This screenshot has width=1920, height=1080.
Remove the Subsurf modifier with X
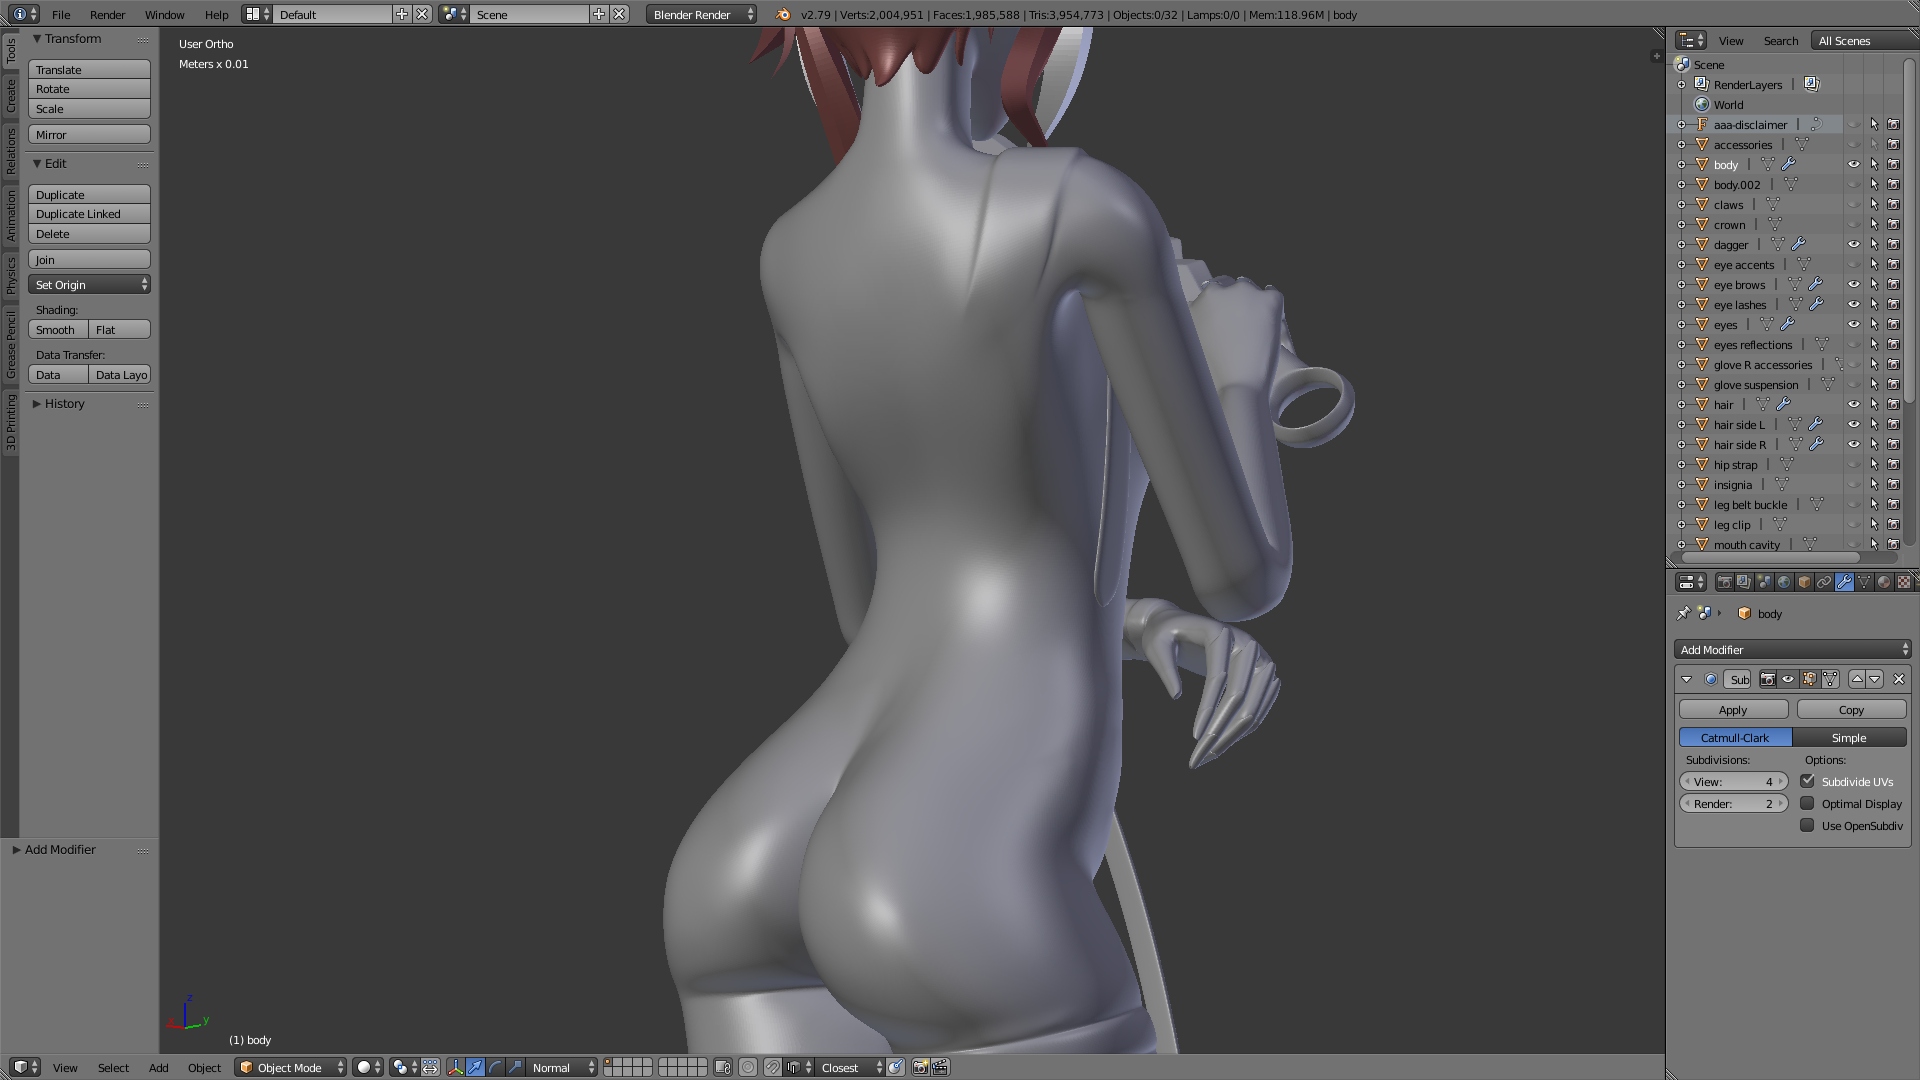point(1899,679)
